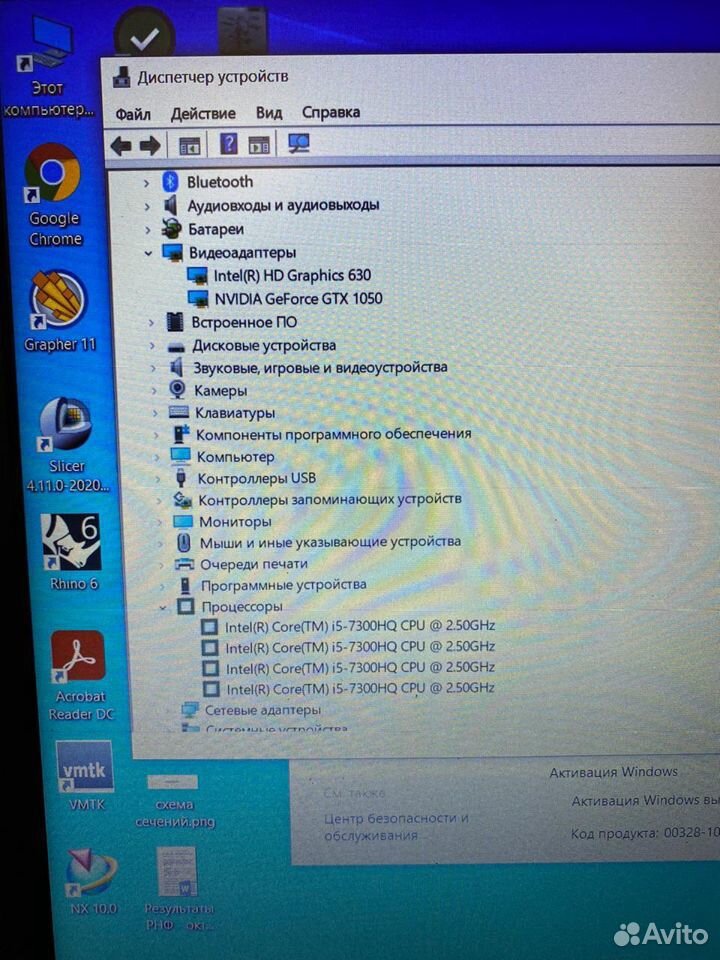This screenshot has height=960, width=720.
Task: Click Диспетчер устройств window title icon
Action: pos(122,78)
